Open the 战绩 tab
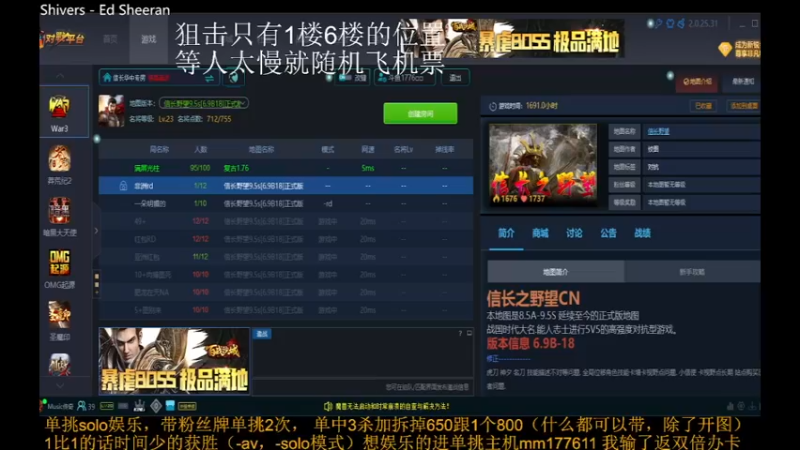This screenshot has width=800, height=450. click(x=642, y=233)
